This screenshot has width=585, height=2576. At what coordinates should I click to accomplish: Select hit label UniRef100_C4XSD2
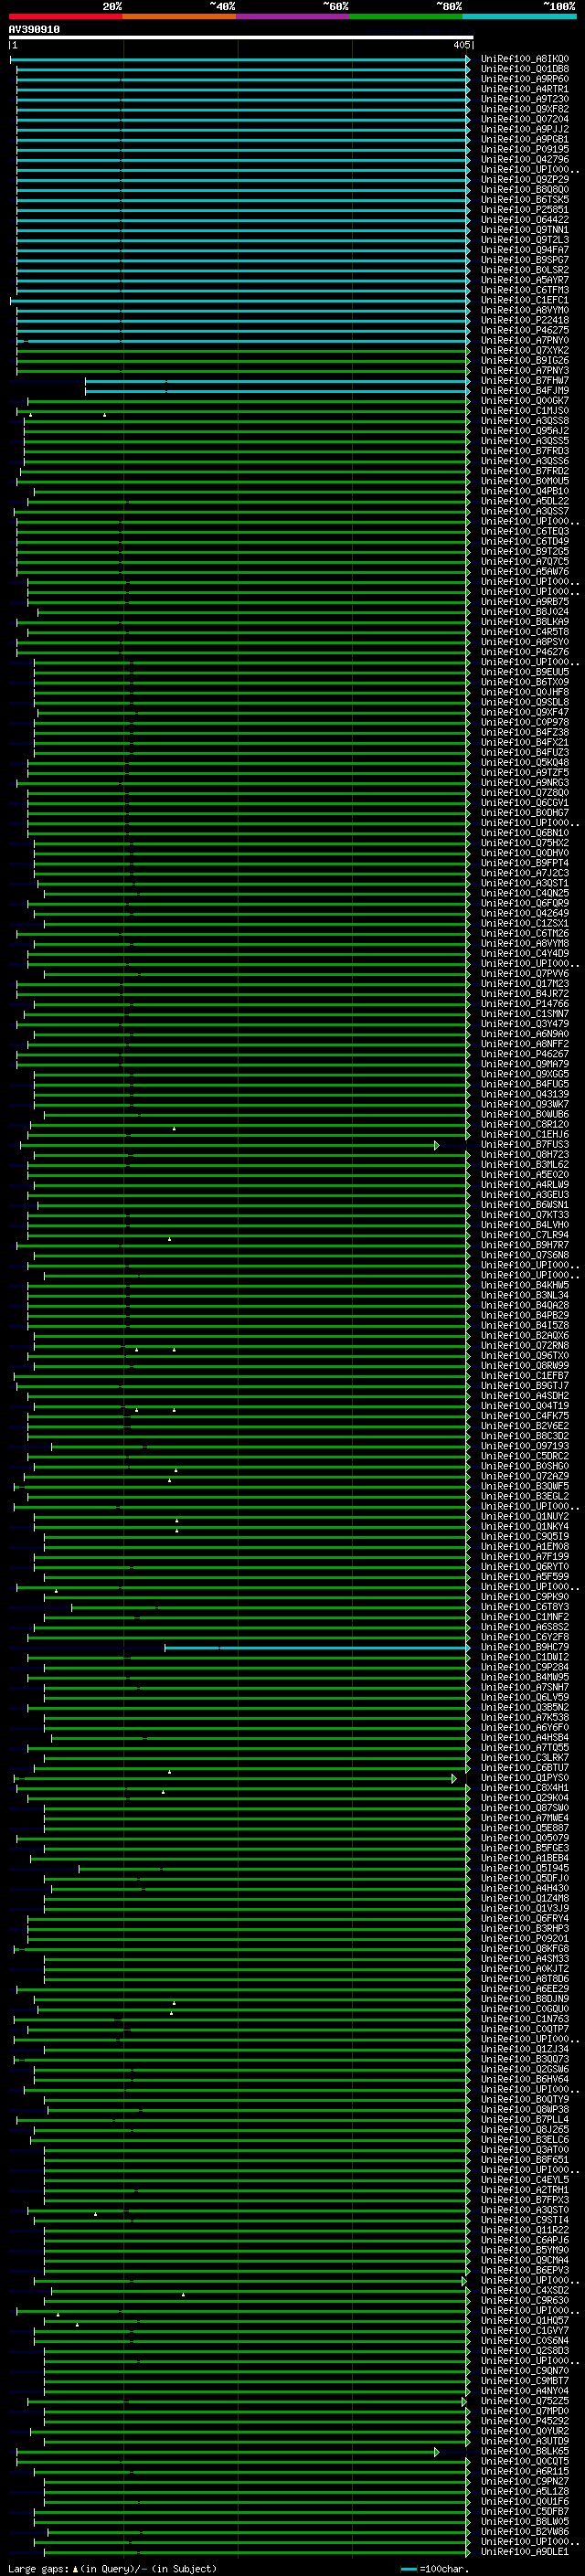(x=525, y=2290)
